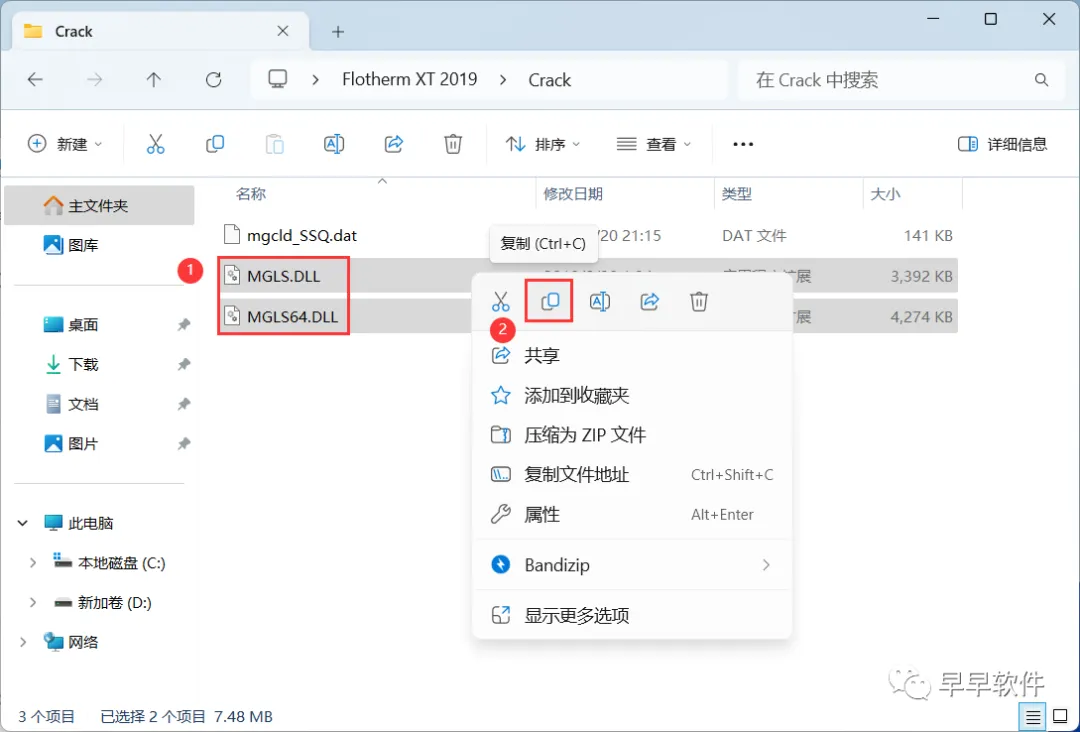This screenshot has height=732, width=1080.
Task: Close the Crack tab
Action: (282, 31)
